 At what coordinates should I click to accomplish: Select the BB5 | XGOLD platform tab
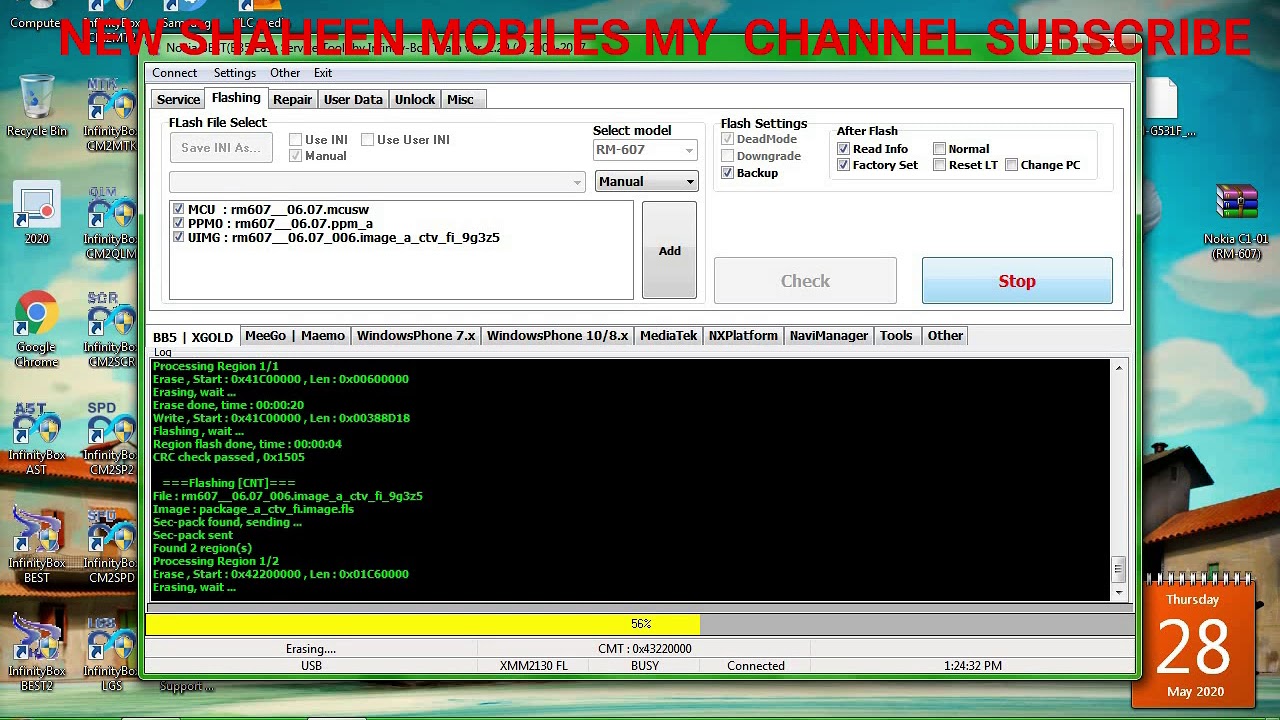[193, 337]
